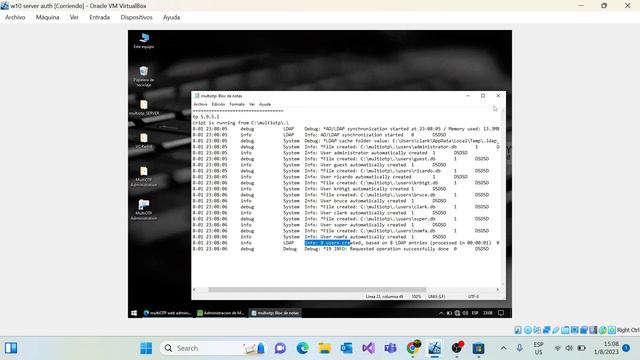Viewport: 640px width, 360px height.
Task: Click the host taskbar Search box
Action: click(213, 348)
